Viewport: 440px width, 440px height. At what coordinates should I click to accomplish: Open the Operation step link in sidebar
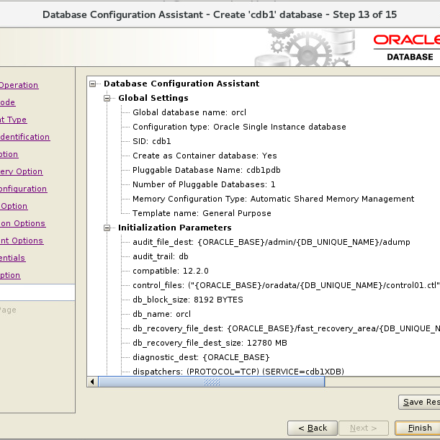pyautogui.click(x=19, y=85)
